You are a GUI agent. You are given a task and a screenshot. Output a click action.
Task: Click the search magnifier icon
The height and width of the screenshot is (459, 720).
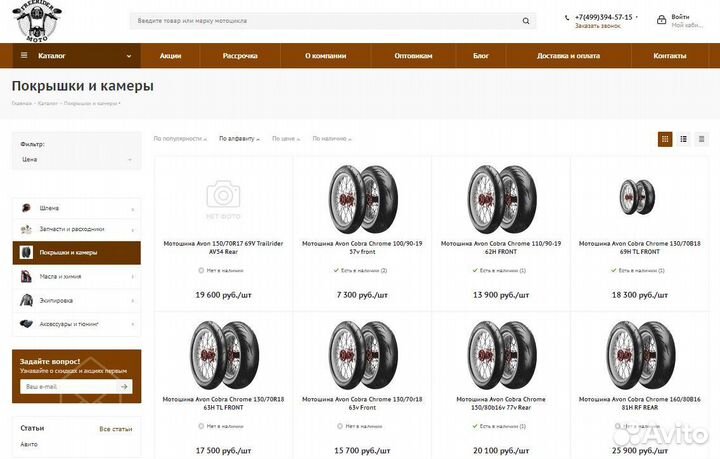526,21
